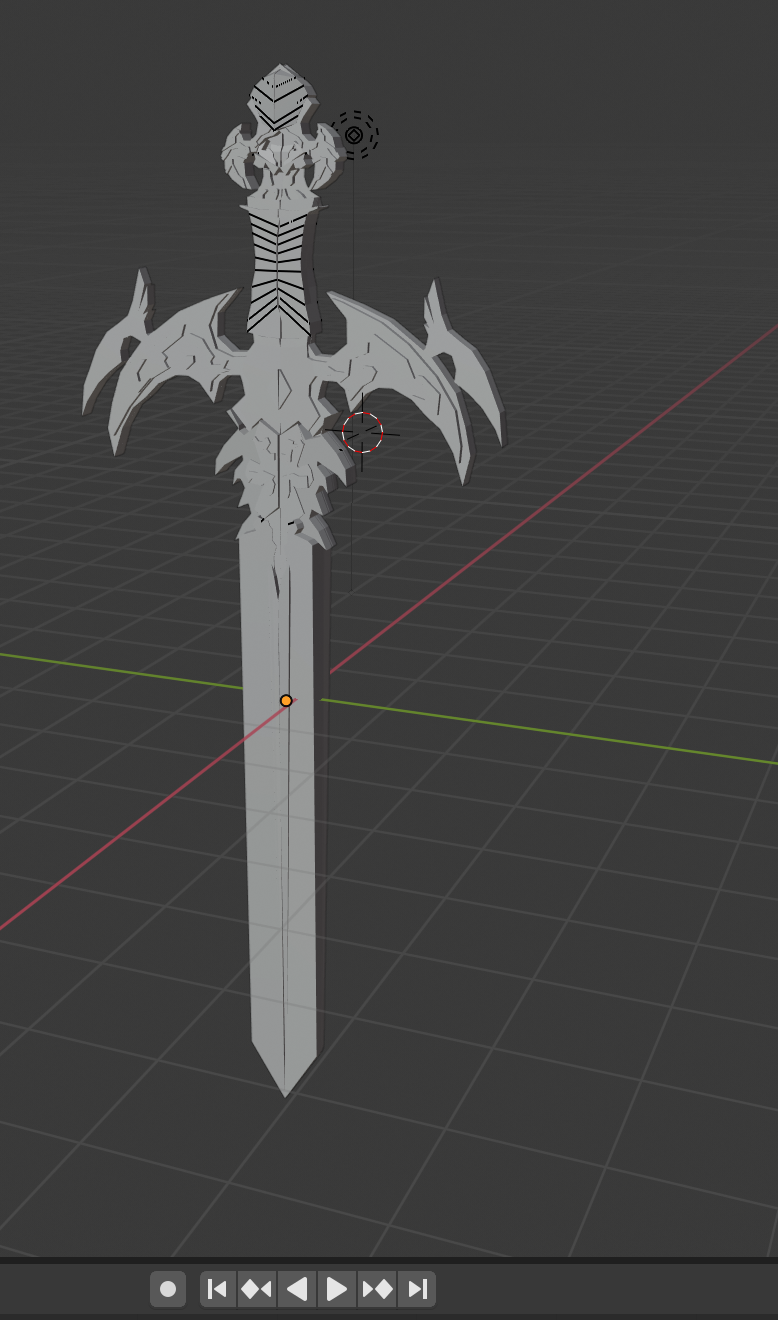The width and height of the screenshot is (778, 1320).
Task: Jump to the previous keyframe
Action: pyautogui.click(x=257, y=1289)
